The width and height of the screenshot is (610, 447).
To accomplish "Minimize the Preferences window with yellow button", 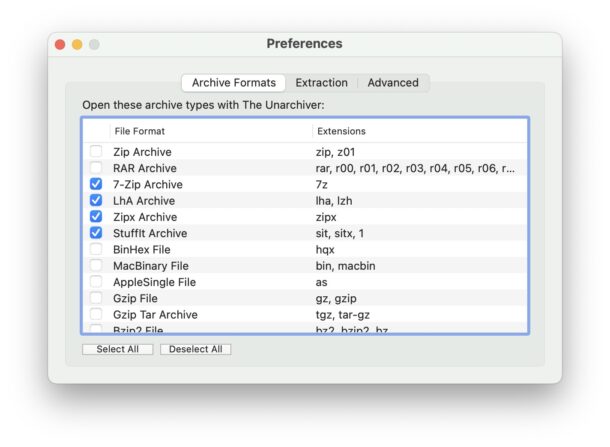I will point(77,45).
